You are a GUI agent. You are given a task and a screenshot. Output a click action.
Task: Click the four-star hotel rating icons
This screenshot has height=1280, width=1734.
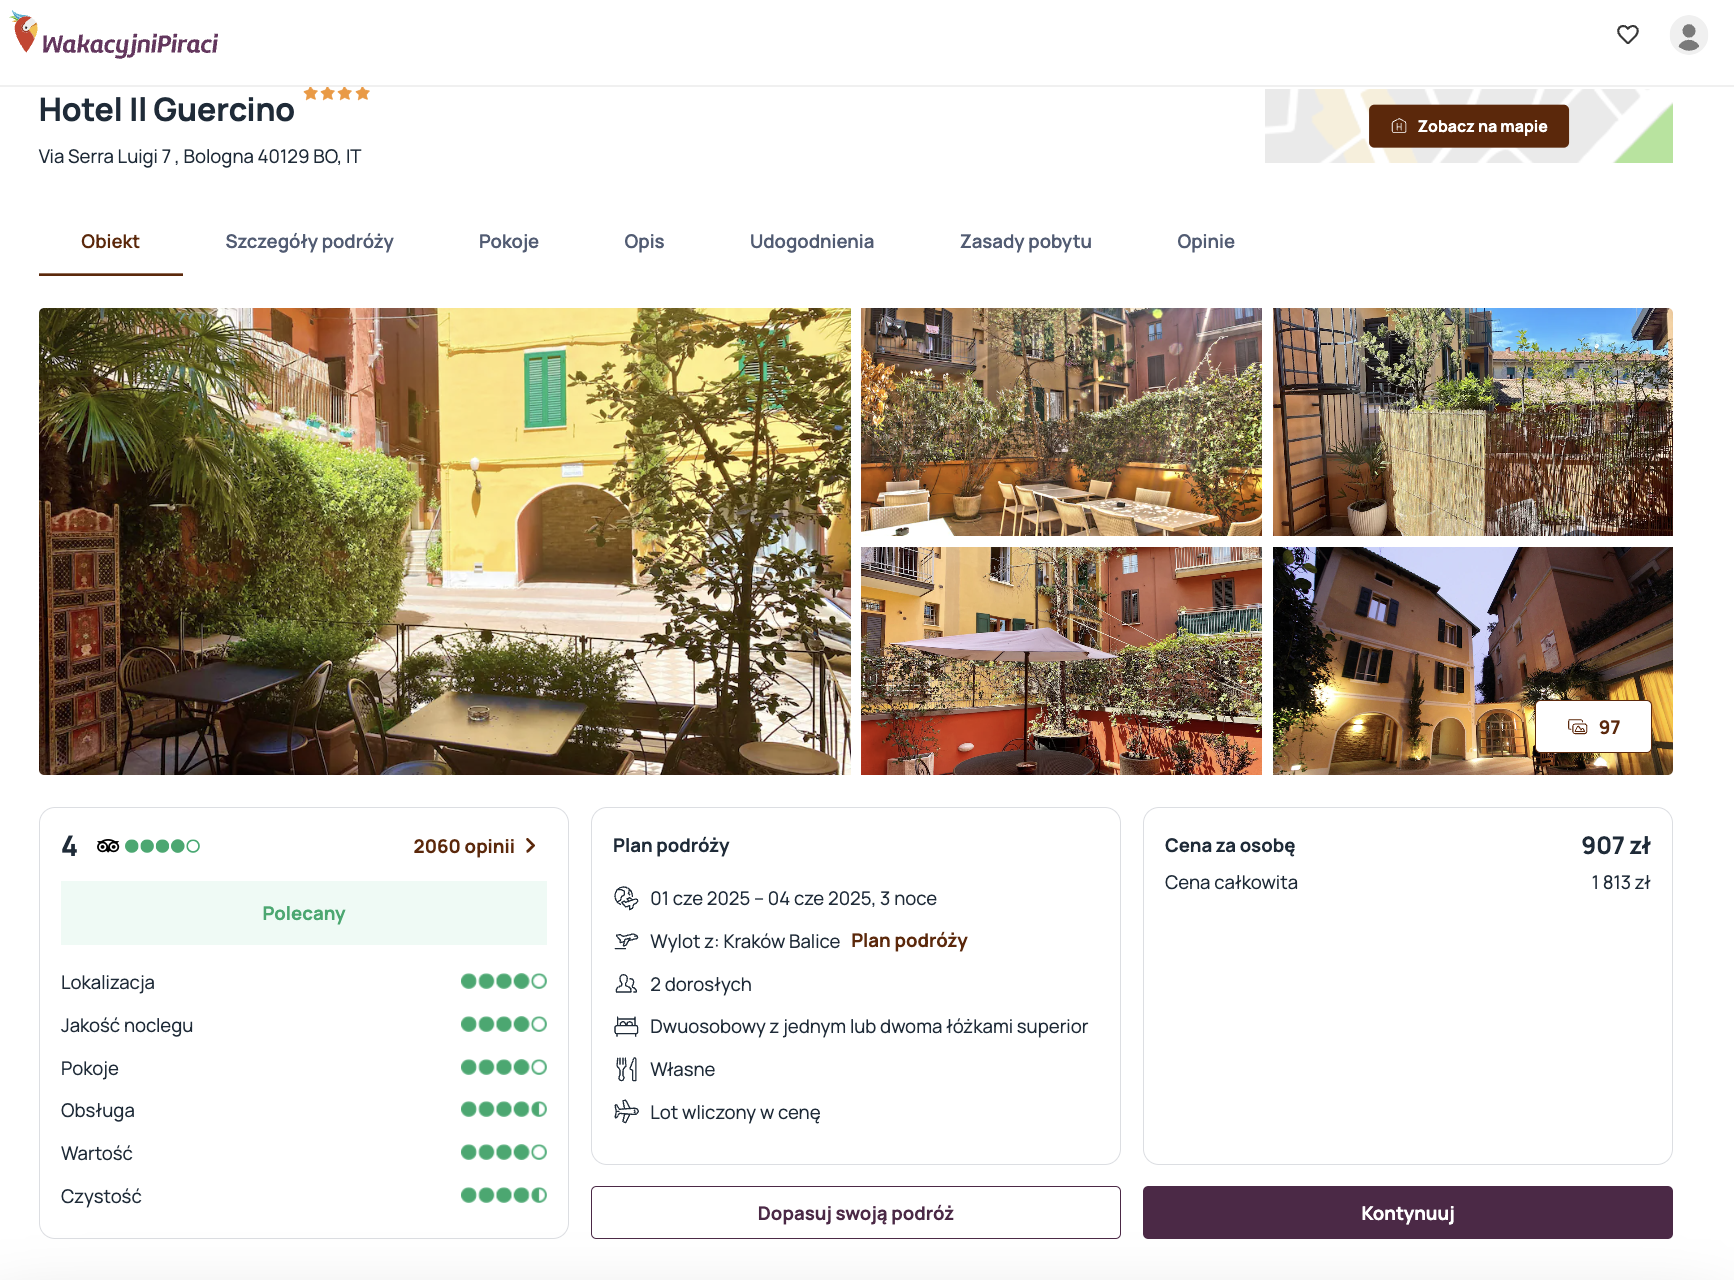(337, 93)
